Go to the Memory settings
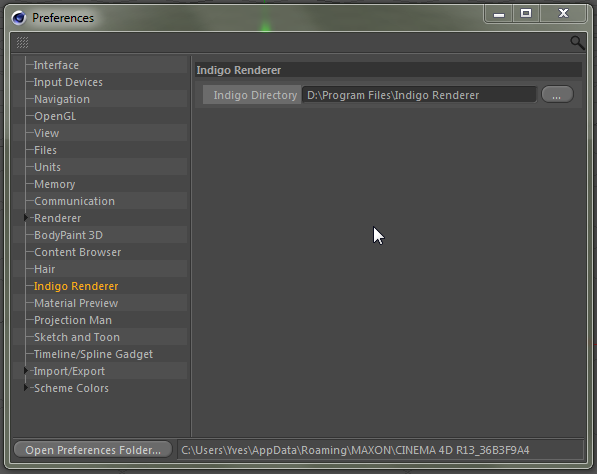Image resolution: width=597 pixels, height=474 pixels. [x=54, y=184]
